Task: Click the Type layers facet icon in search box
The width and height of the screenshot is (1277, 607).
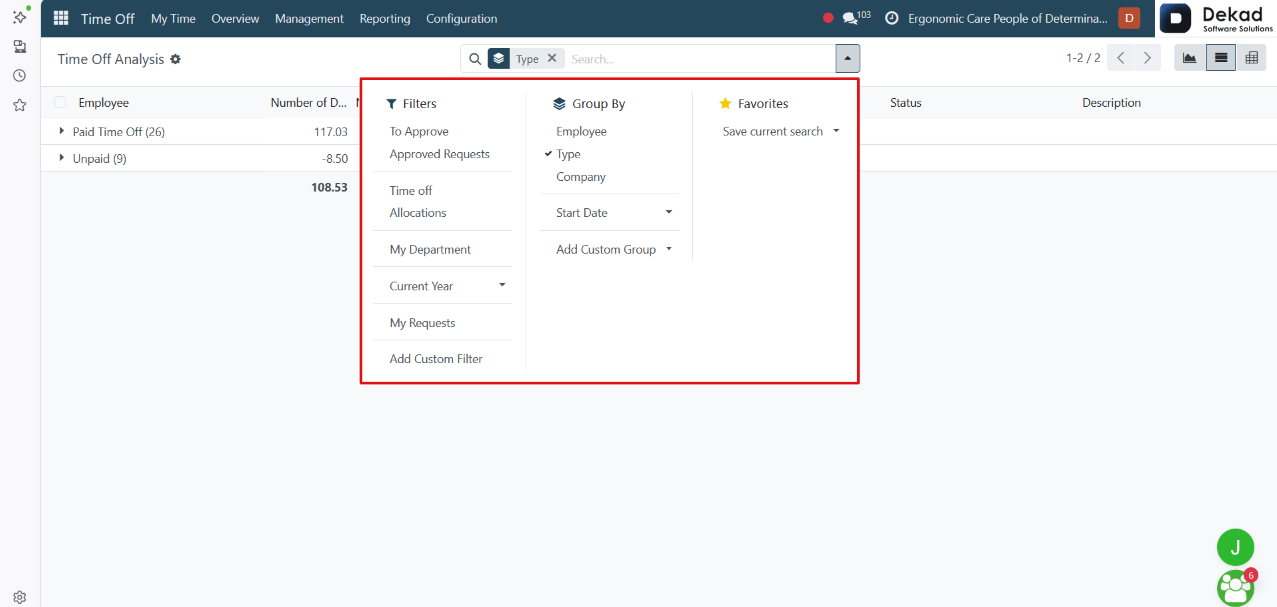Action: [499, 59]
